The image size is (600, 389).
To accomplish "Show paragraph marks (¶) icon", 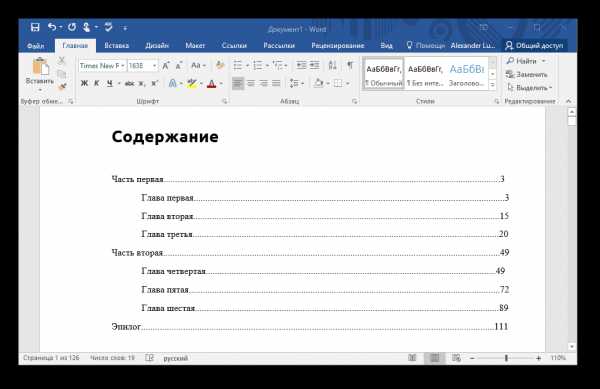I will (350, 65).
